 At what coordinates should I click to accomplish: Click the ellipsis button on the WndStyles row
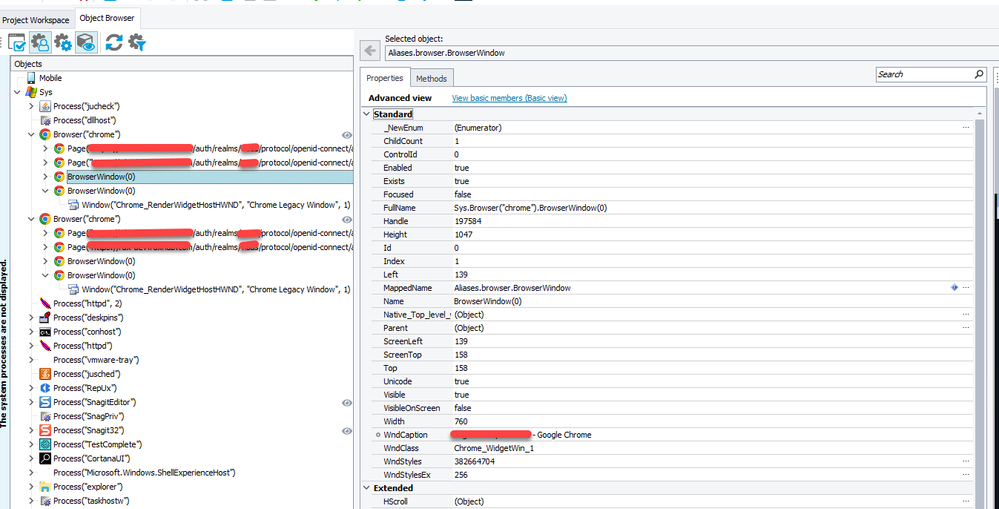(x=966, y=461)
